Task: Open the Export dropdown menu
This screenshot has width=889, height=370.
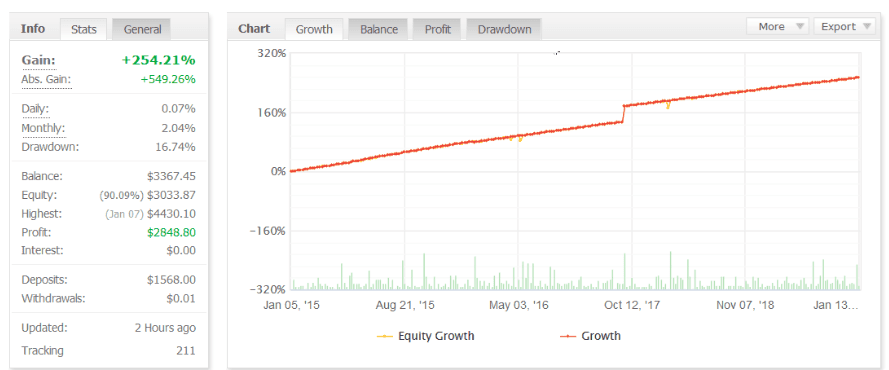Action: (x=844, y=27)
